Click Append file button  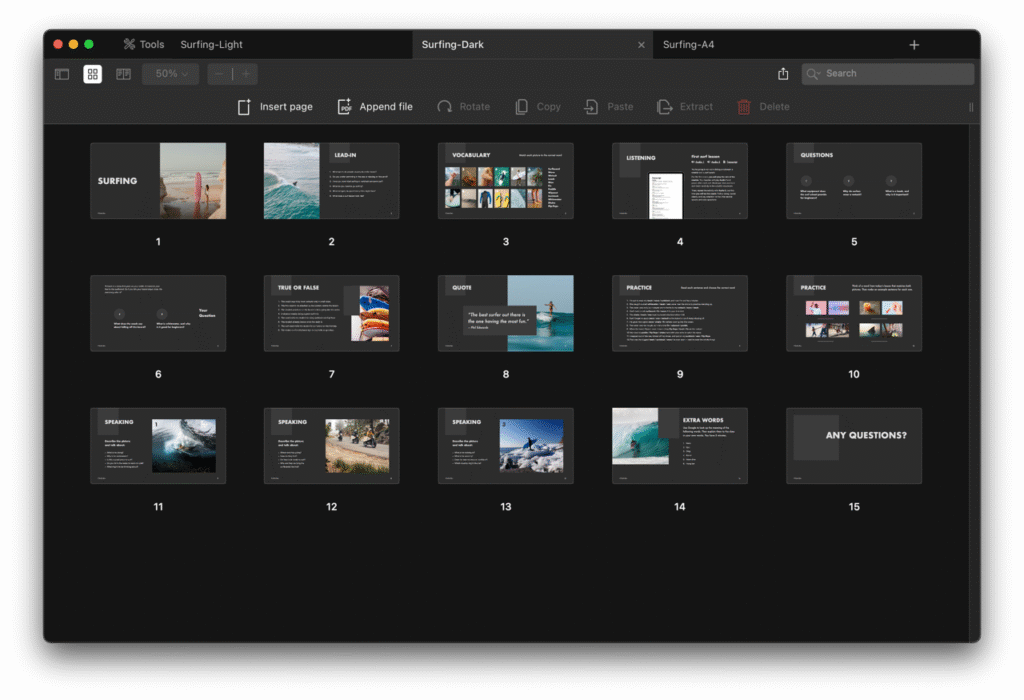click(375, 107)
